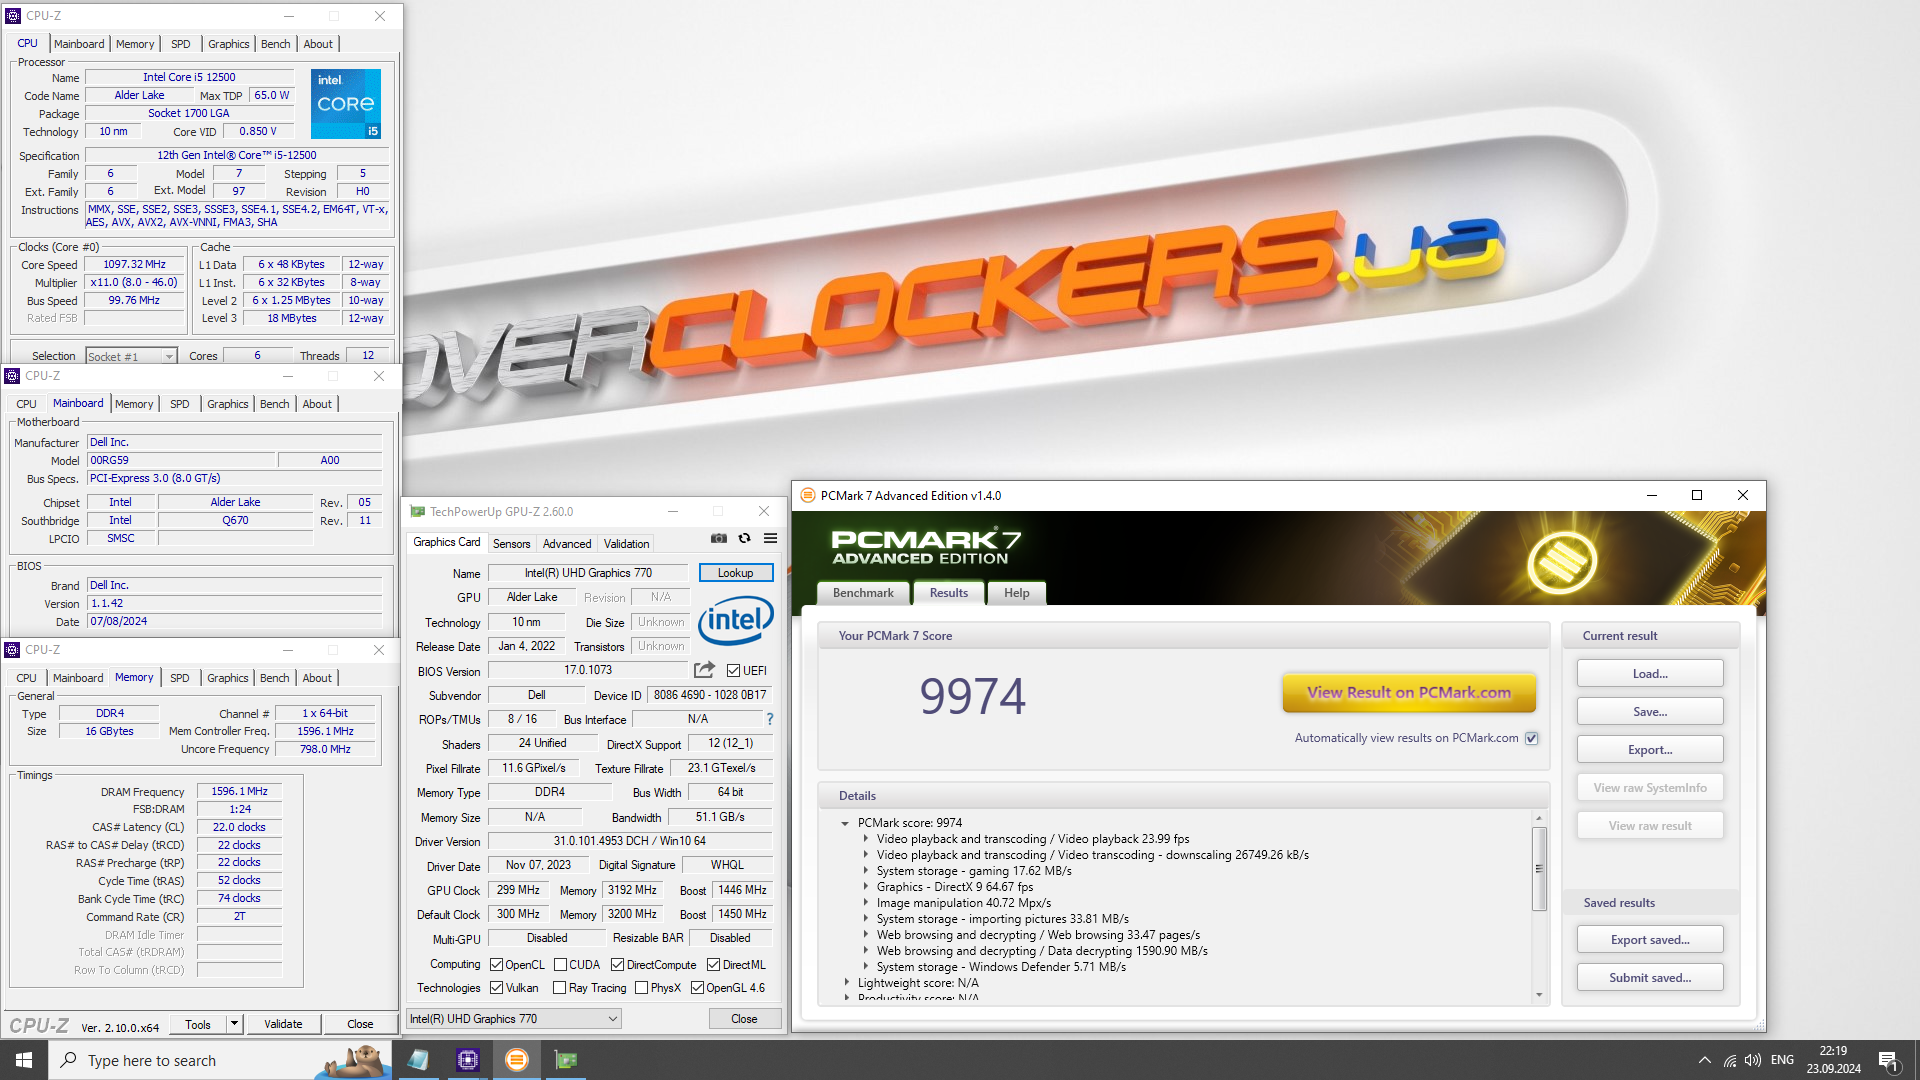1920x1080 pixels.
Task: Toggle the Ray Tracing checkbox
Action: coord(560,988)
